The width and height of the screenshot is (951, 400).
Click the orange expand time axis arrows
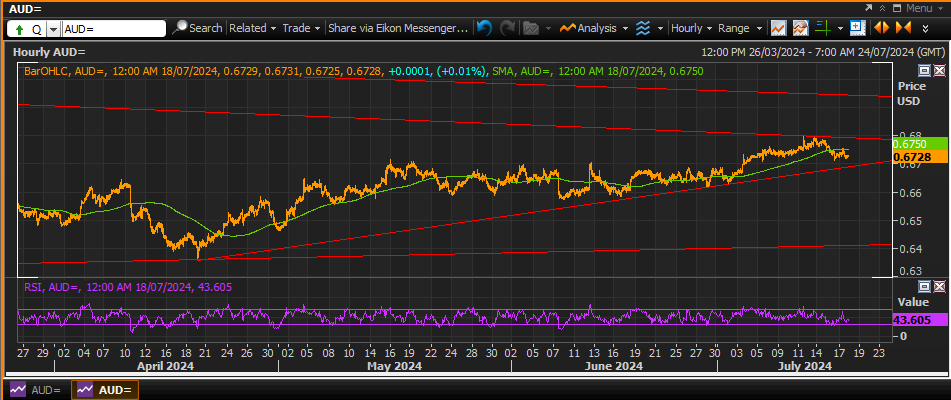pos(881,28)
